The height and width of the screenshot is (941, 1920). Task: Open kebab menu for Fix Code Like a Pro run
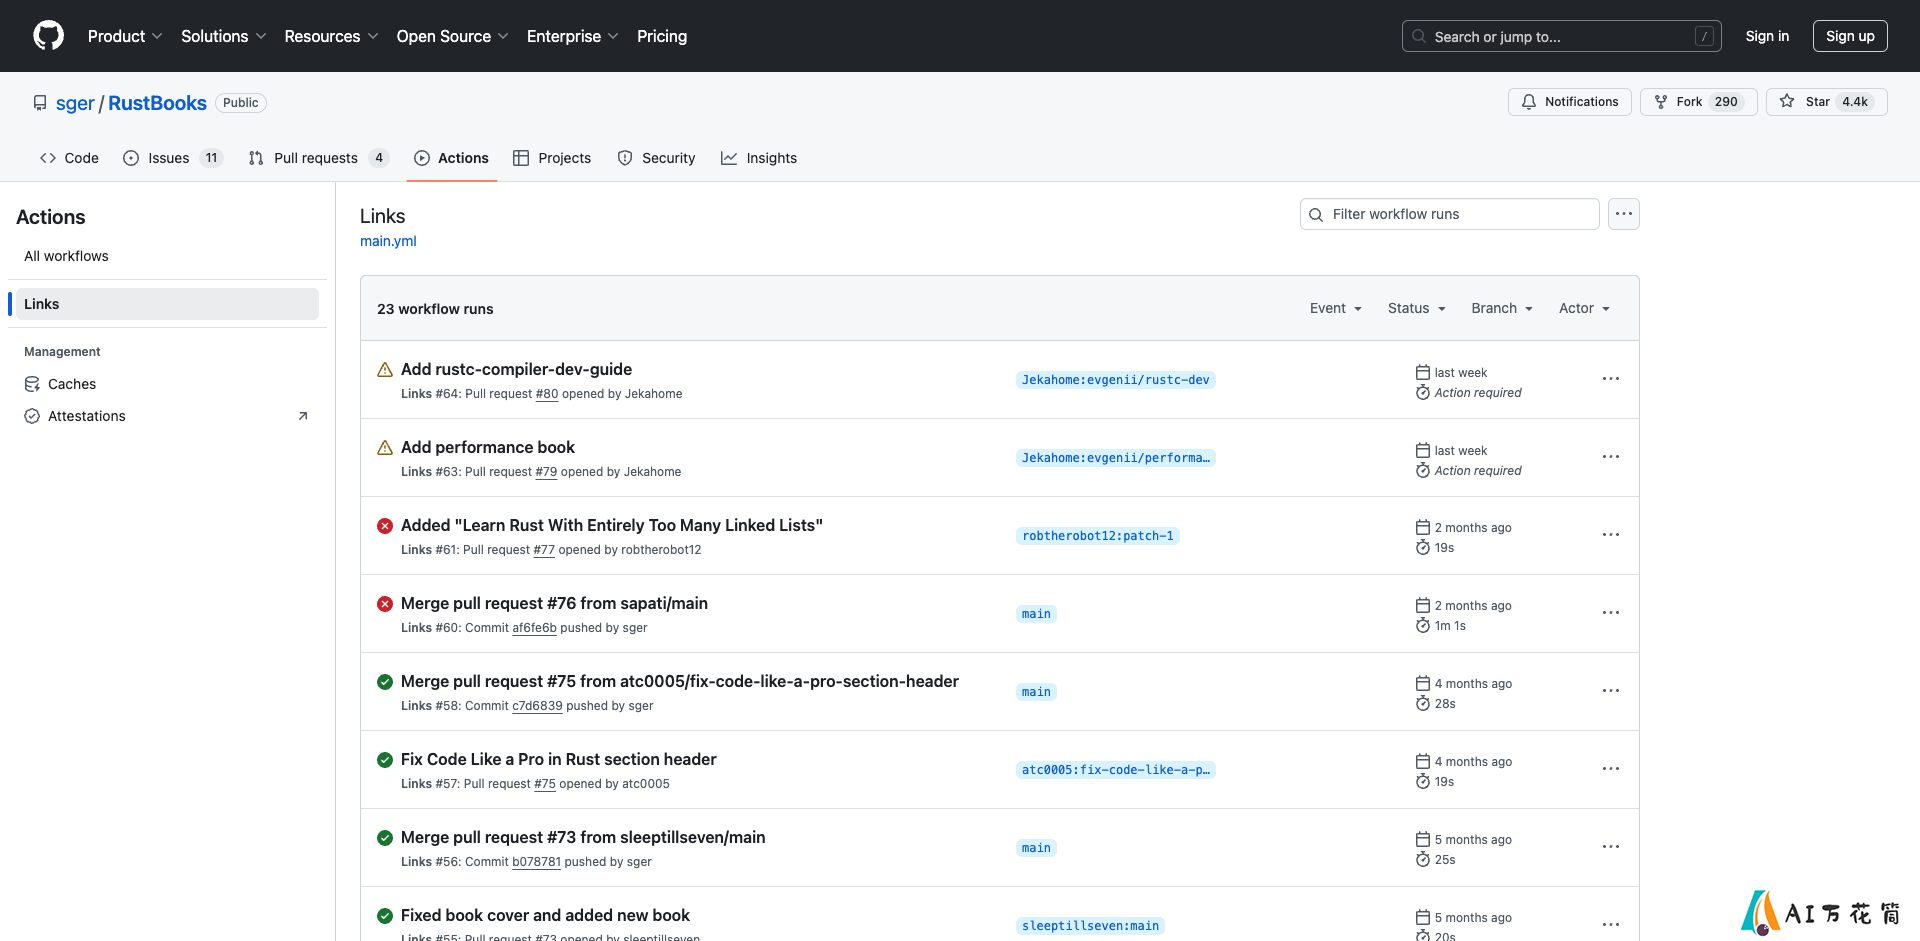pyautogui.click(x=1610, y=769)
